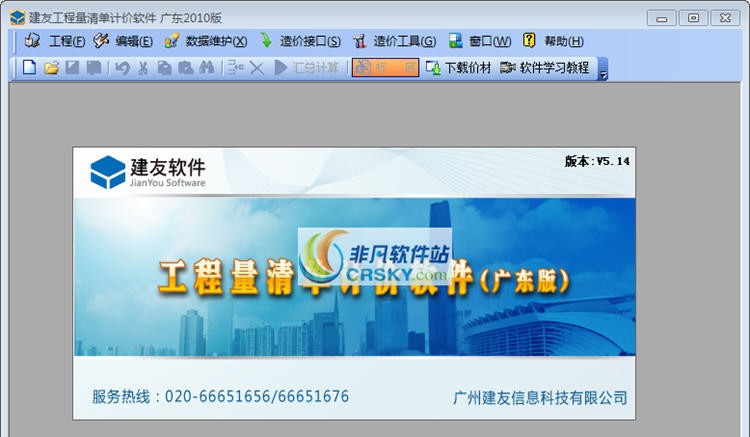Viewport: 750px width, 437px height.
Task: Click the pencil icon beside 编辑 menu
Action: pos(101,41)
